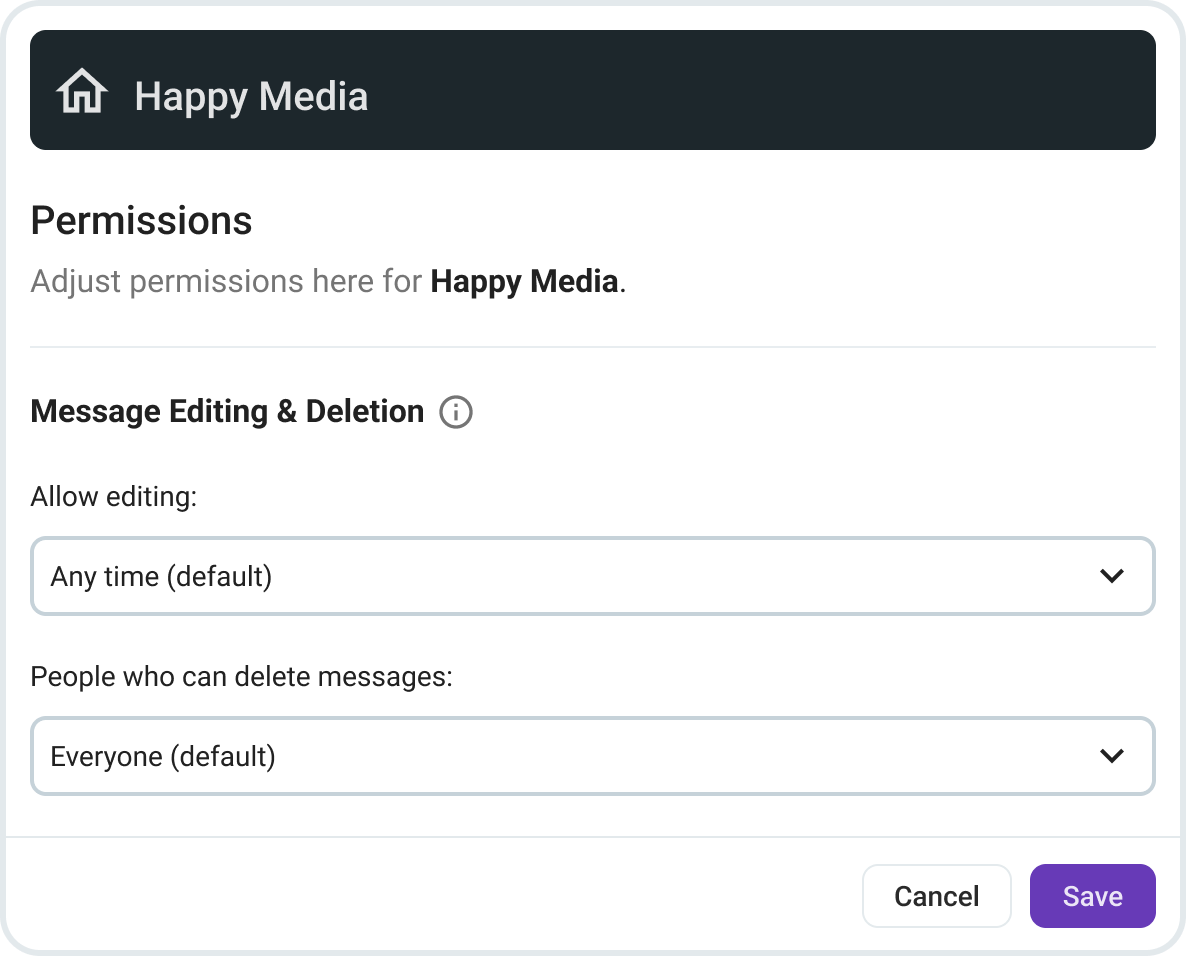Open the info icon next to Message Editing & Deletion
Viewport: 1186px width, 956px height.
[456, 412]
